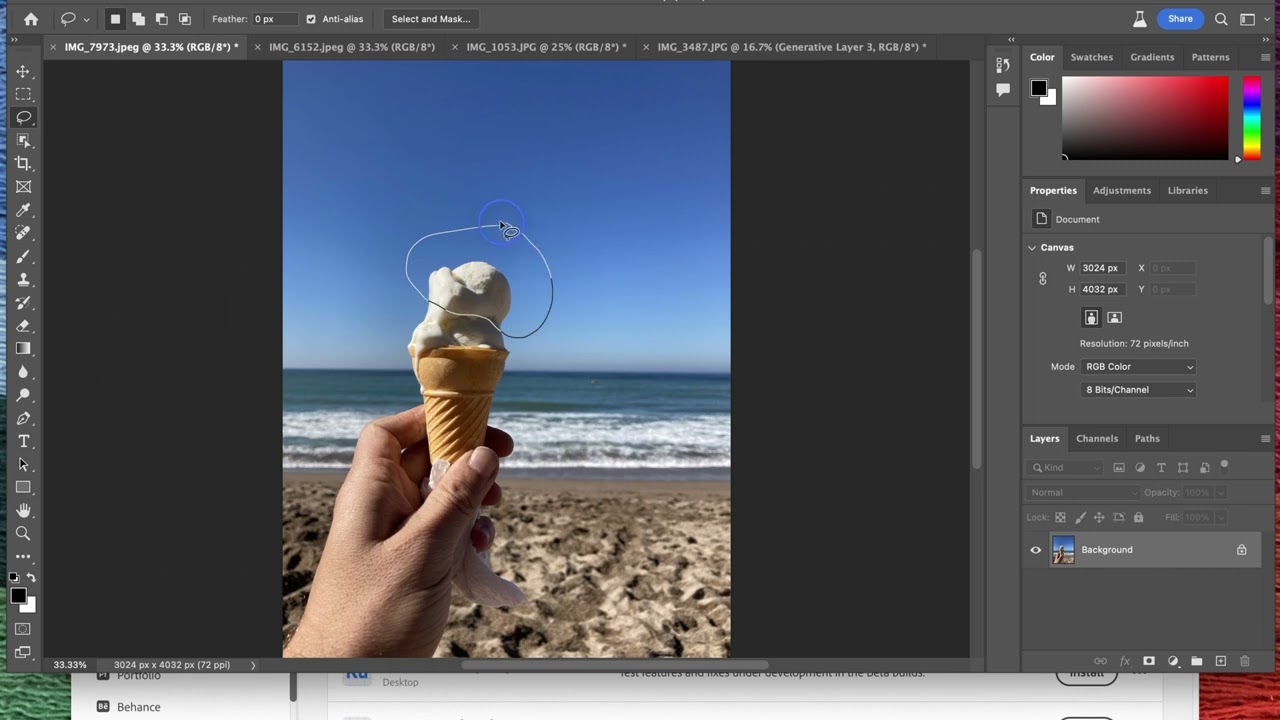Open the RGB Color mode dropdown
1280x720 pixels.
[1138, 367]
